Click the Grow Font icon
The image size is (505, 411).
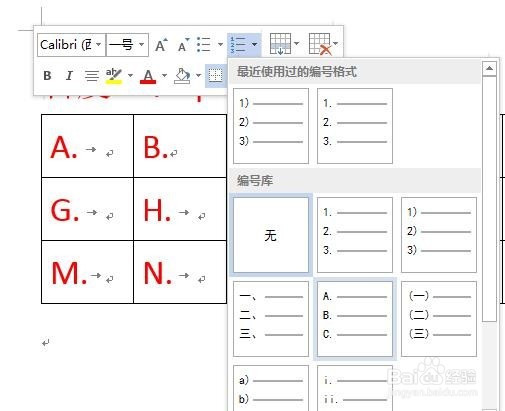click(x=161, y=45)
